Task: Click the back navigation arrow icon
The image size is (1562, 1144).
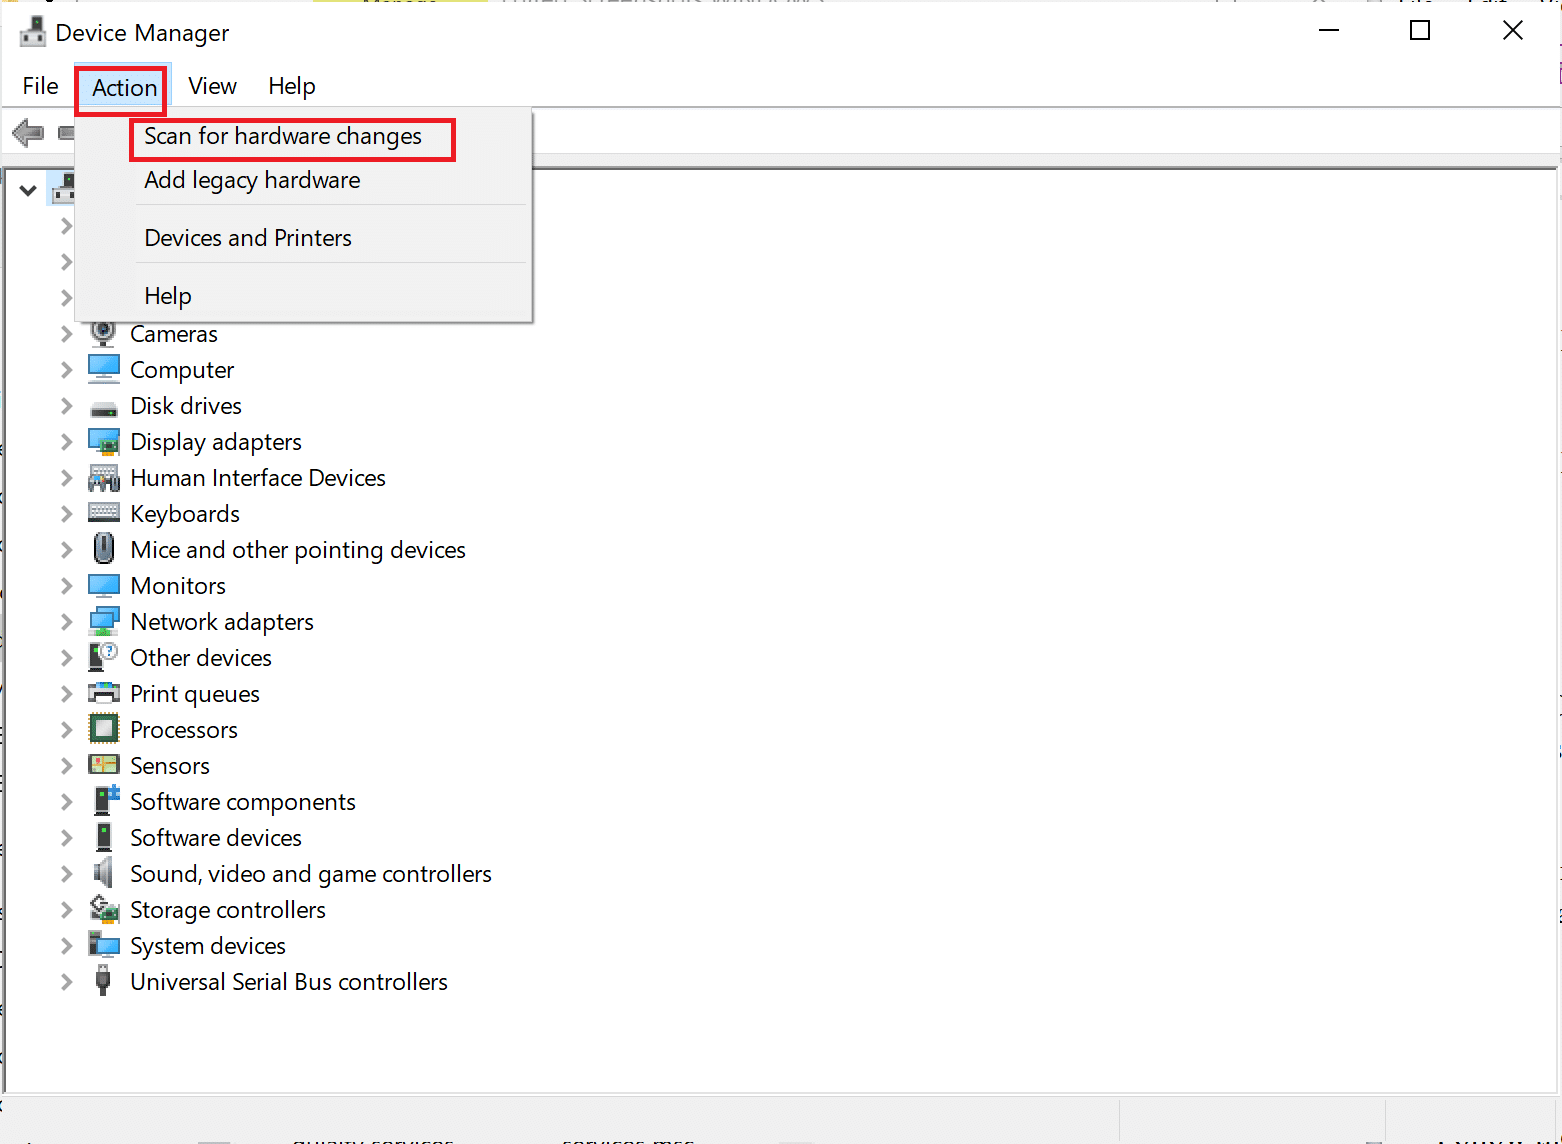Action: (x=28, y=132)
